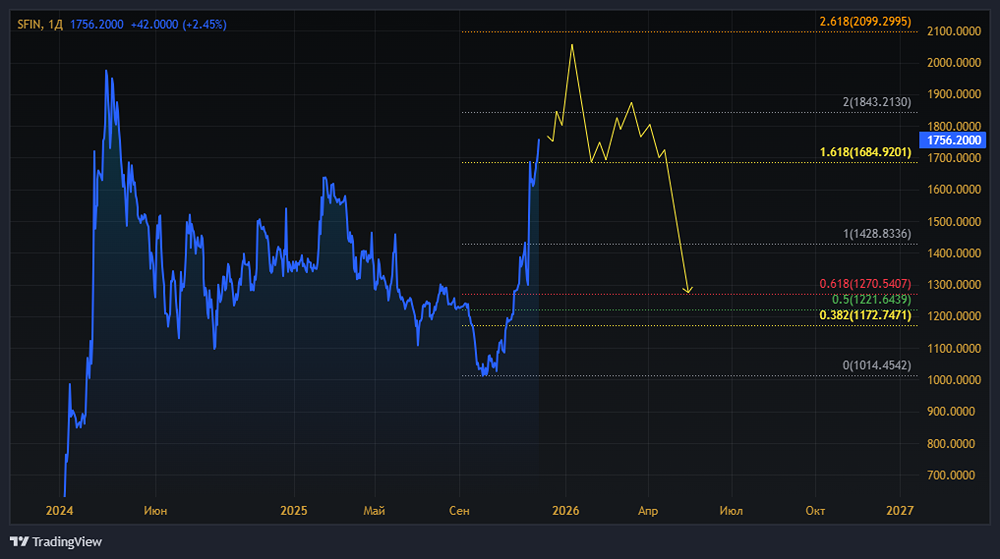
Task: Click the 0(1014.4542) base level label
Action: point(877,366)
